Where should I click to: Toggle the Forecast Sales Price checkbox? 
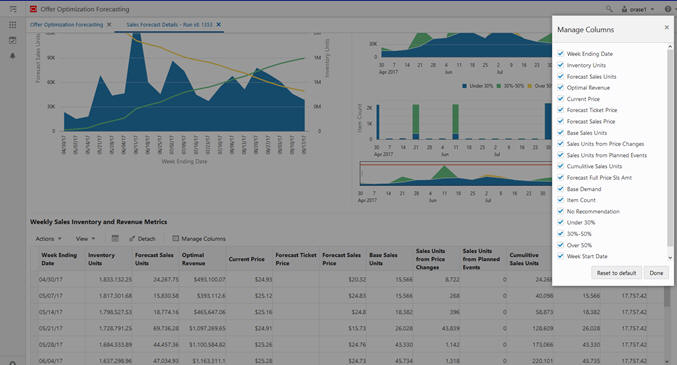pos(560,121)
